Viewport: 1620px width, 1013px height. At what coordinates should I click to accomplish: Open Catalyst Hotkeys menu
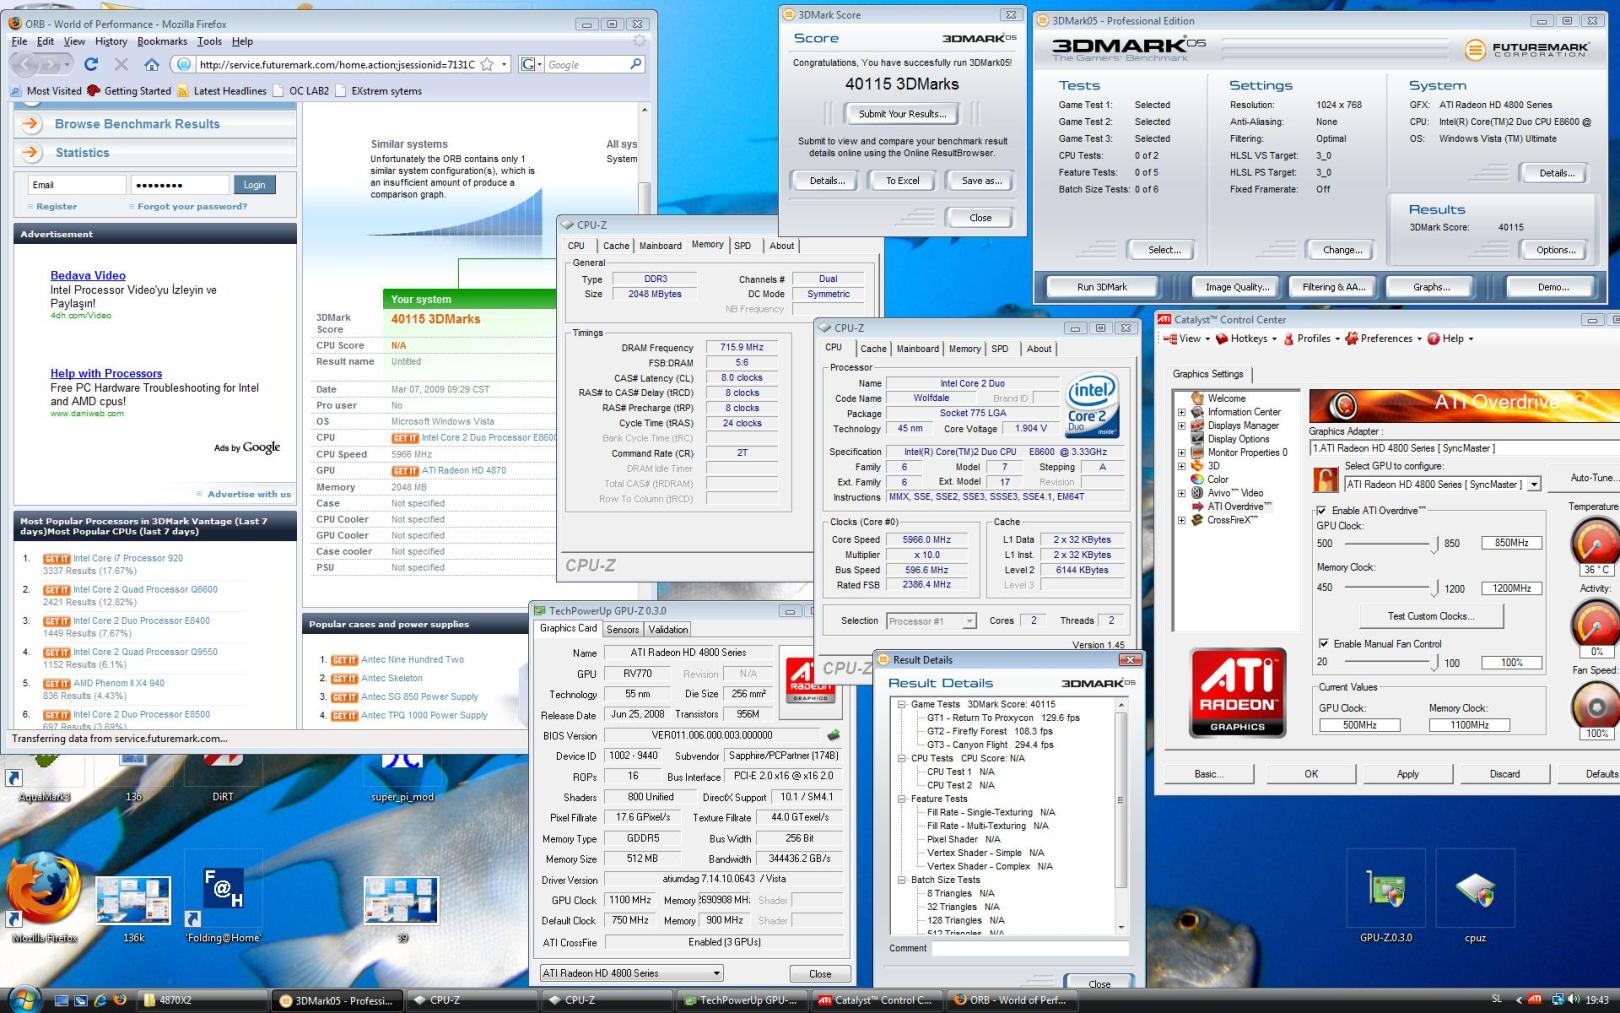pyautogui.click(x=1246, y=339)
